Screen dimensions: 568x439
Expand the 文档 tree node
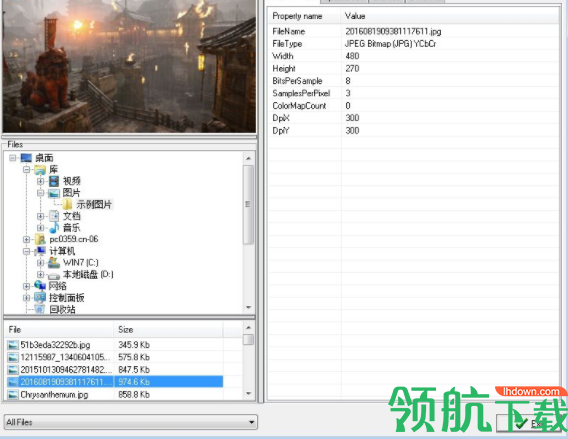tap(40, 216)
